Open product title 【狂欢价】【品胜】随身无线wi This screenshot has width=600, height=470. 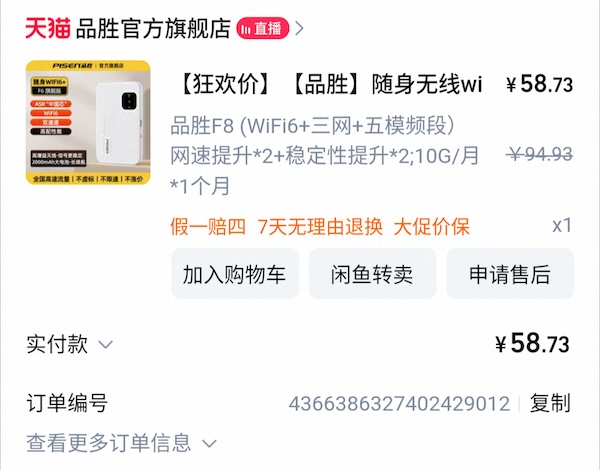tap(330, 83)
